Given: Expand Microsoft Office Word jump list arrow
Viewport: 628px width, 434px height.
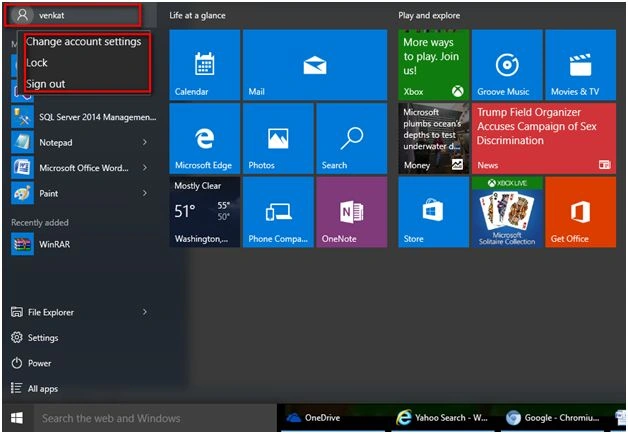Looking at the screenshot, I should (145, 167).
